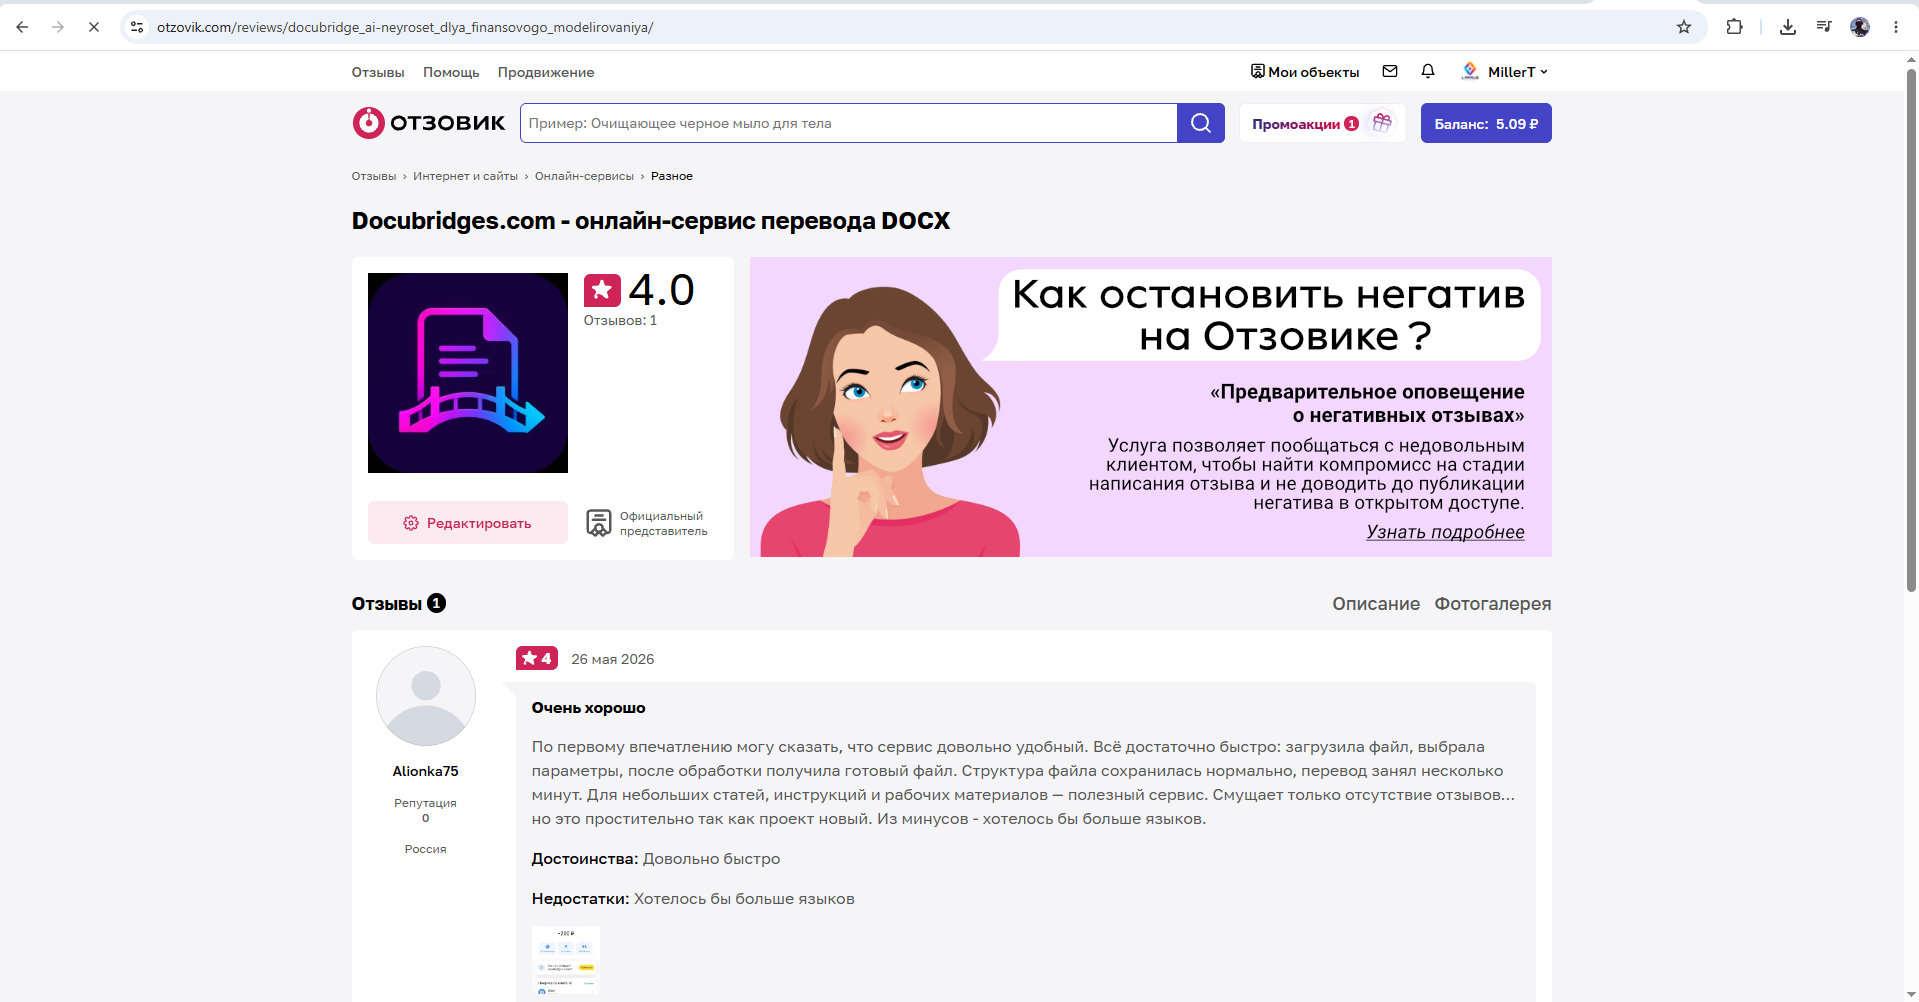Click the search magnifier button
This screenshot has height=1002, width=1919.
pyautogui.click(x=1200, y=123)
